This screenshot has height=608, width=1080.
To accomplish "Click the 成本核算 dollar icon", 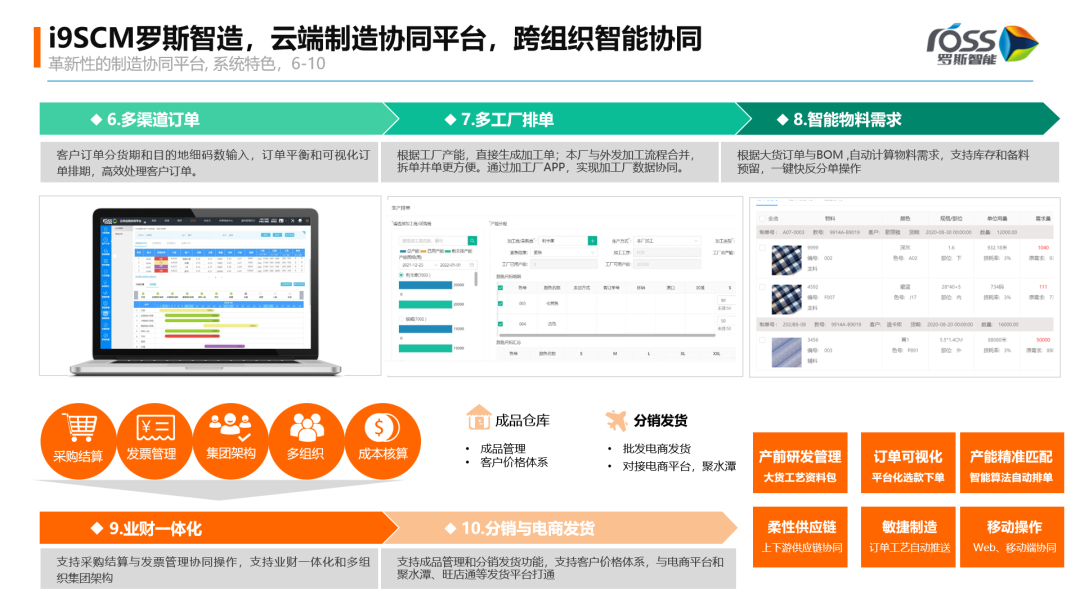I will [x=382, y=429].
